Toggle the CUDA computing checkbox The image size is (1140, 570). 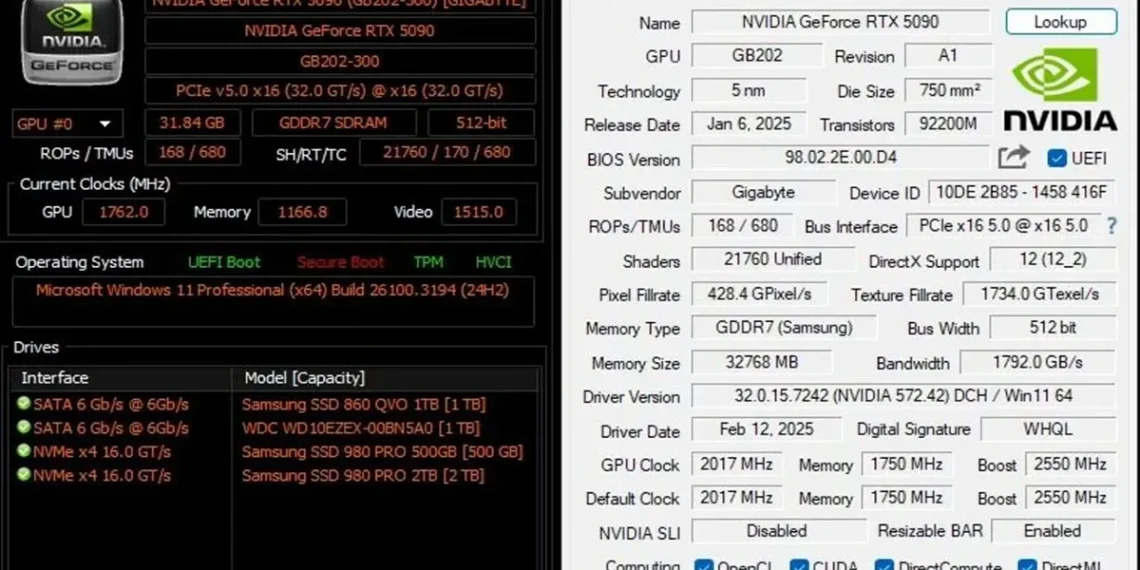[799, 566]
